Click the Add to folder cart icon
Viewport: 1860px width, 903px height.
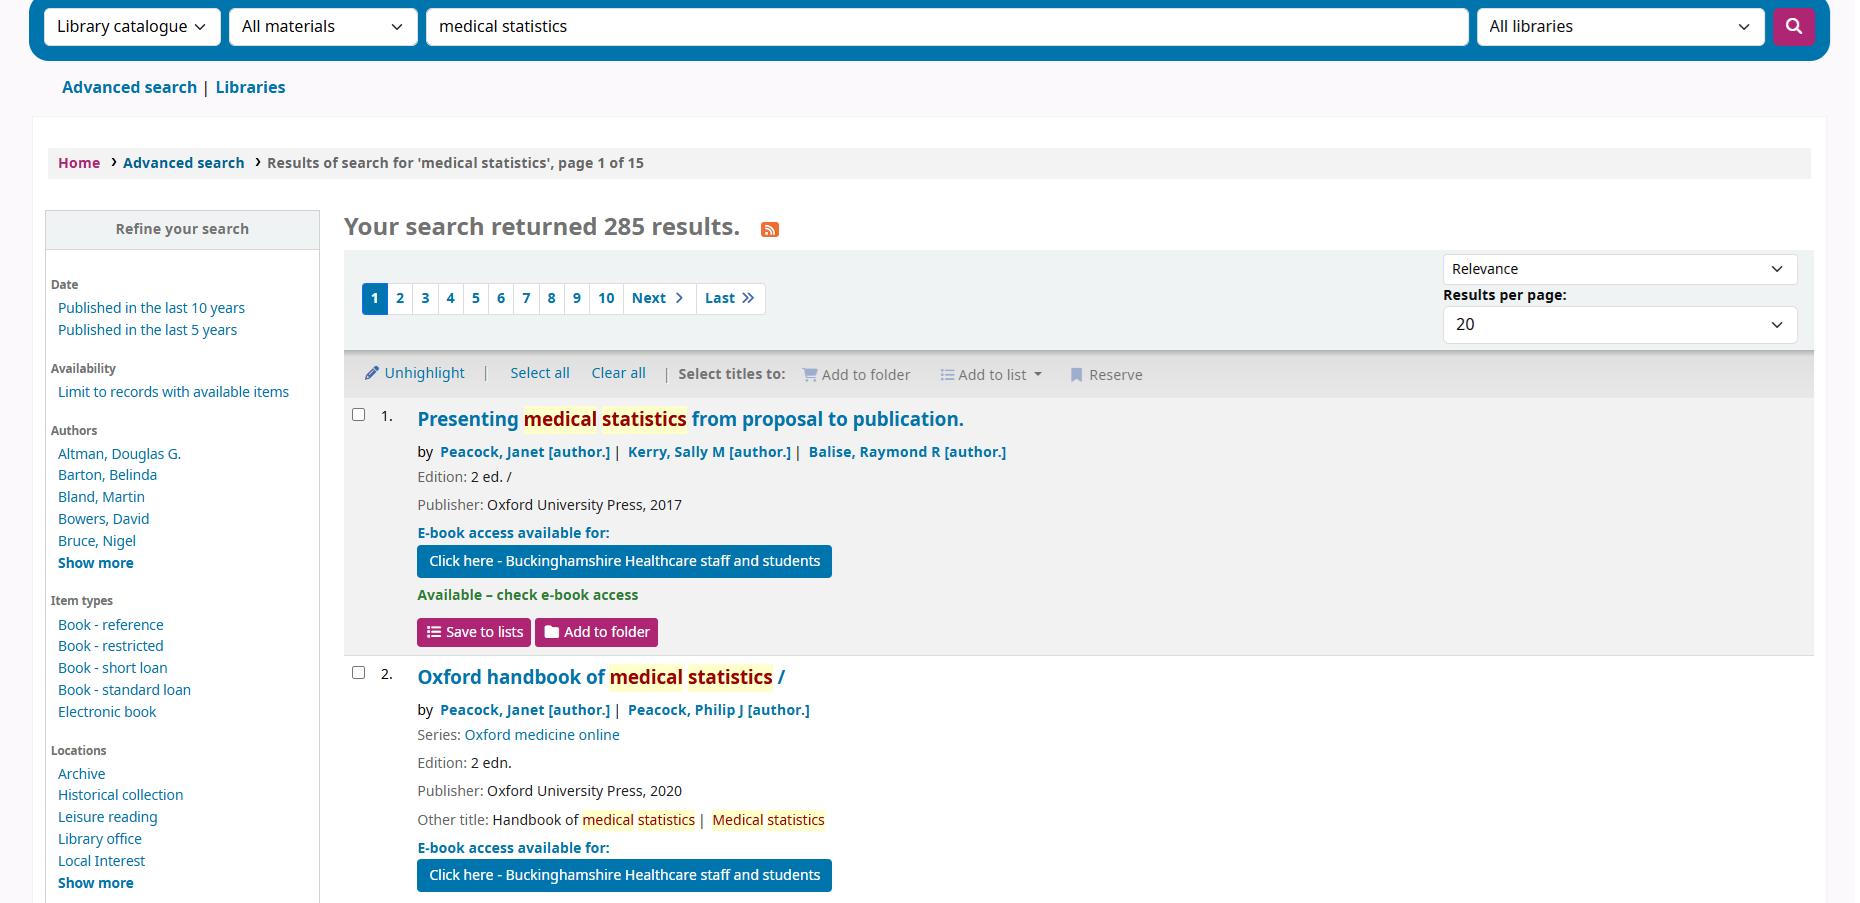pos(810,374)
